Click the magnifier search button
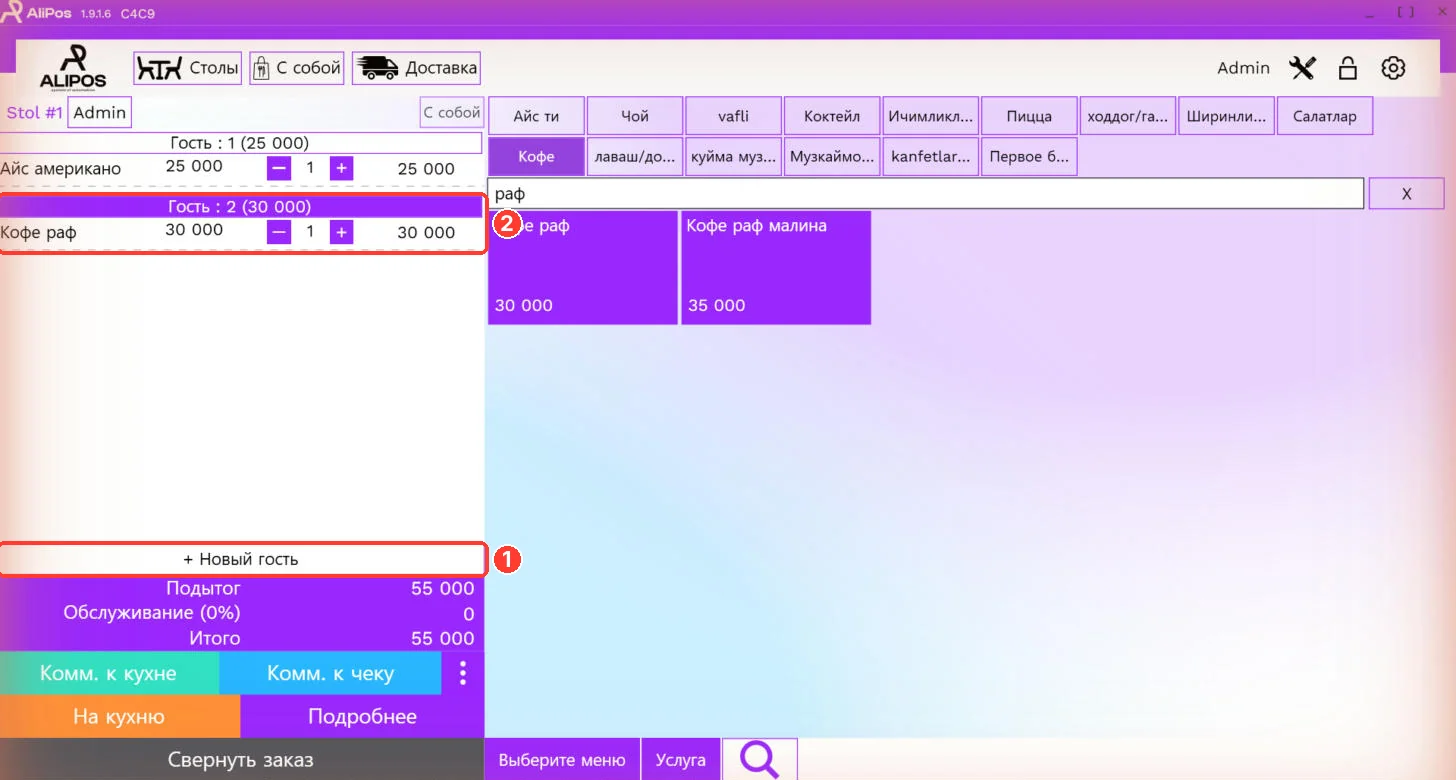Image resolution: width=1456 pixels, height=780 pixels. (760, 760)
